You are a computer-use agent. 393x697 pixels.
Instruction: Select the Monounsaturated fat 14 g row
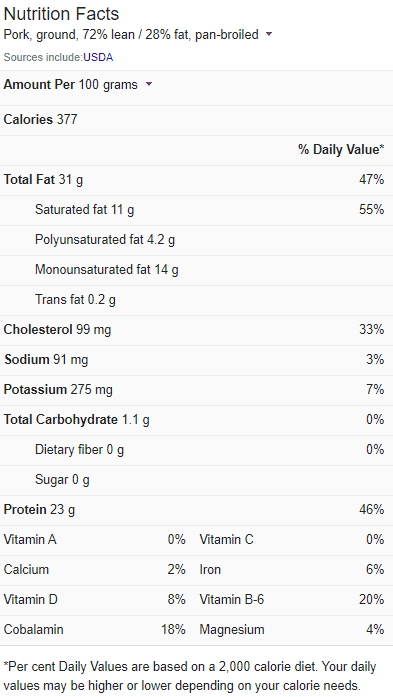click(196, 270)
